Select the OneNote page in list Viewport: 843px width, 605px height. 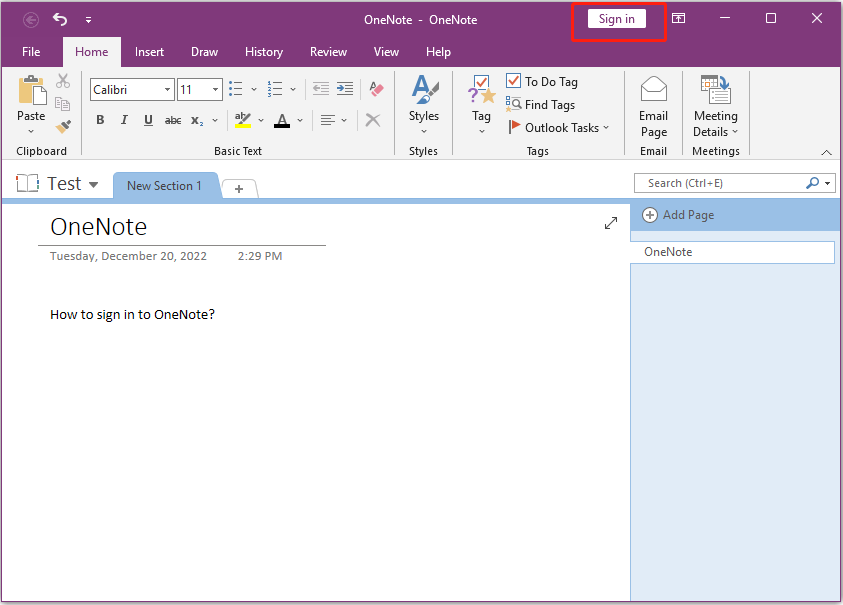(x=732, y=252)
